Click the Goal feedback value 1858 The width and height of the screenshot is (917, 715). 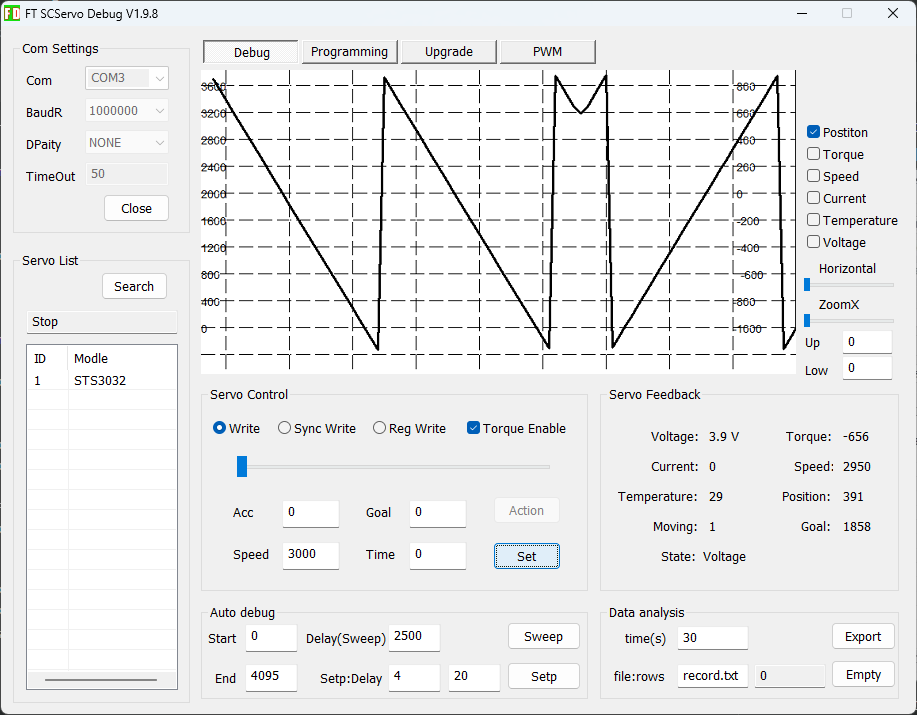point(856,526)
